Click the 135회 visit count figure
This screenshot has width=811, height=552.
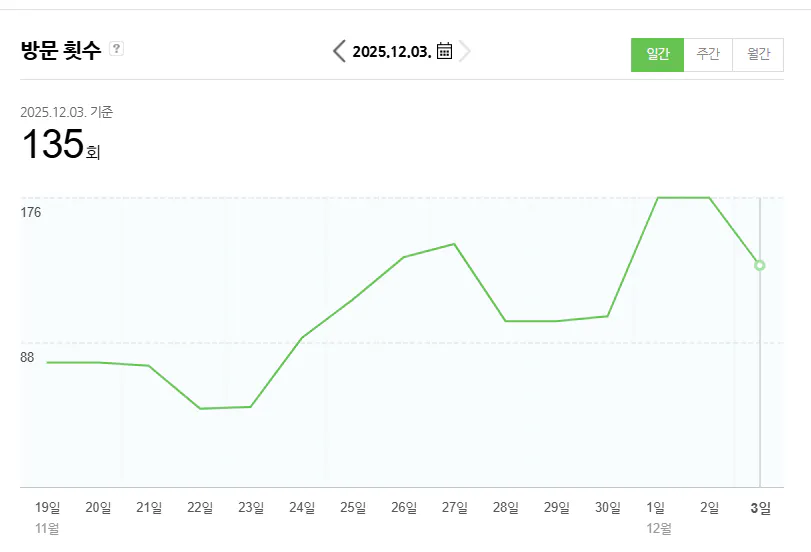[x=61, y=146]
